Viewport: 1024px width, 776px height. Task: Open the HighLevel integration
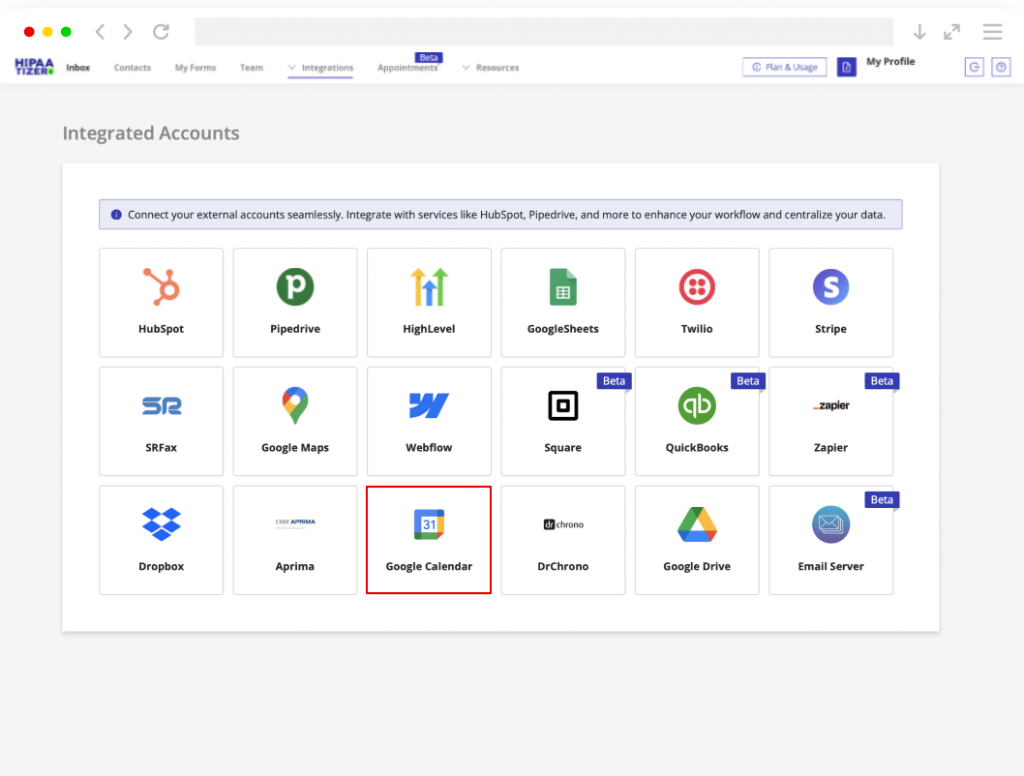(429, 302)
